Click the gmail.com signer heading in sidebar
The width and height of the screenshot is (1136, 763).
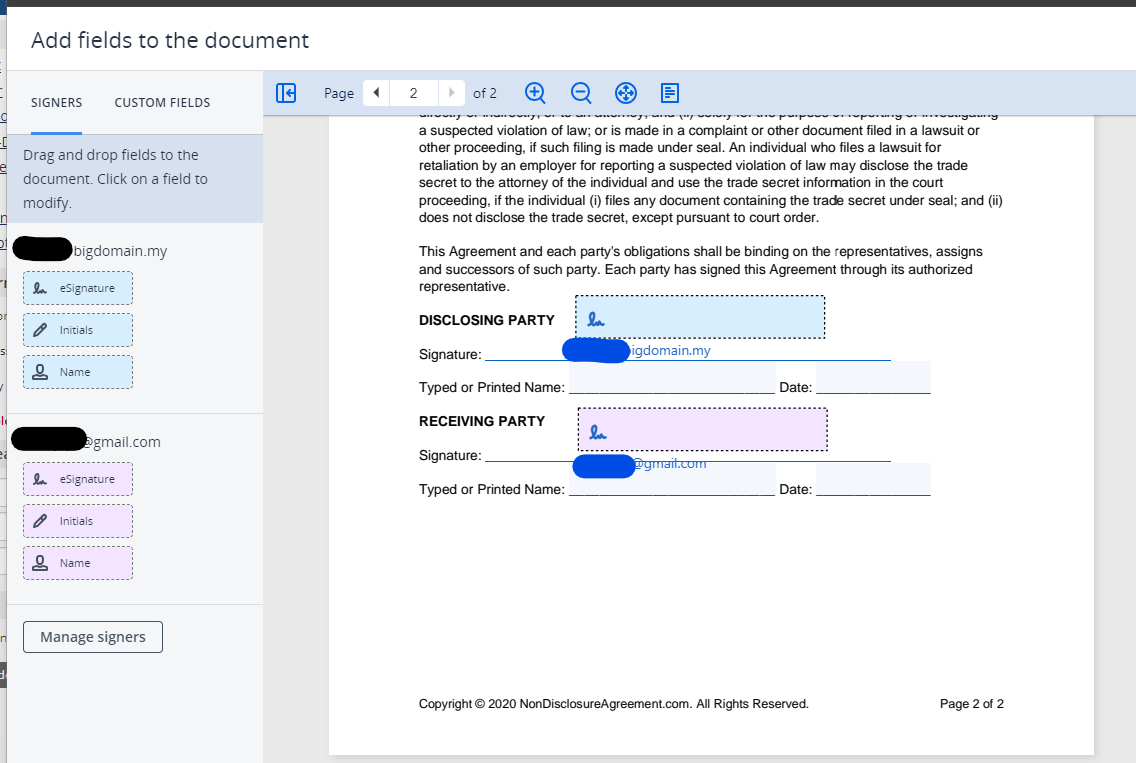tap(120, 442)
